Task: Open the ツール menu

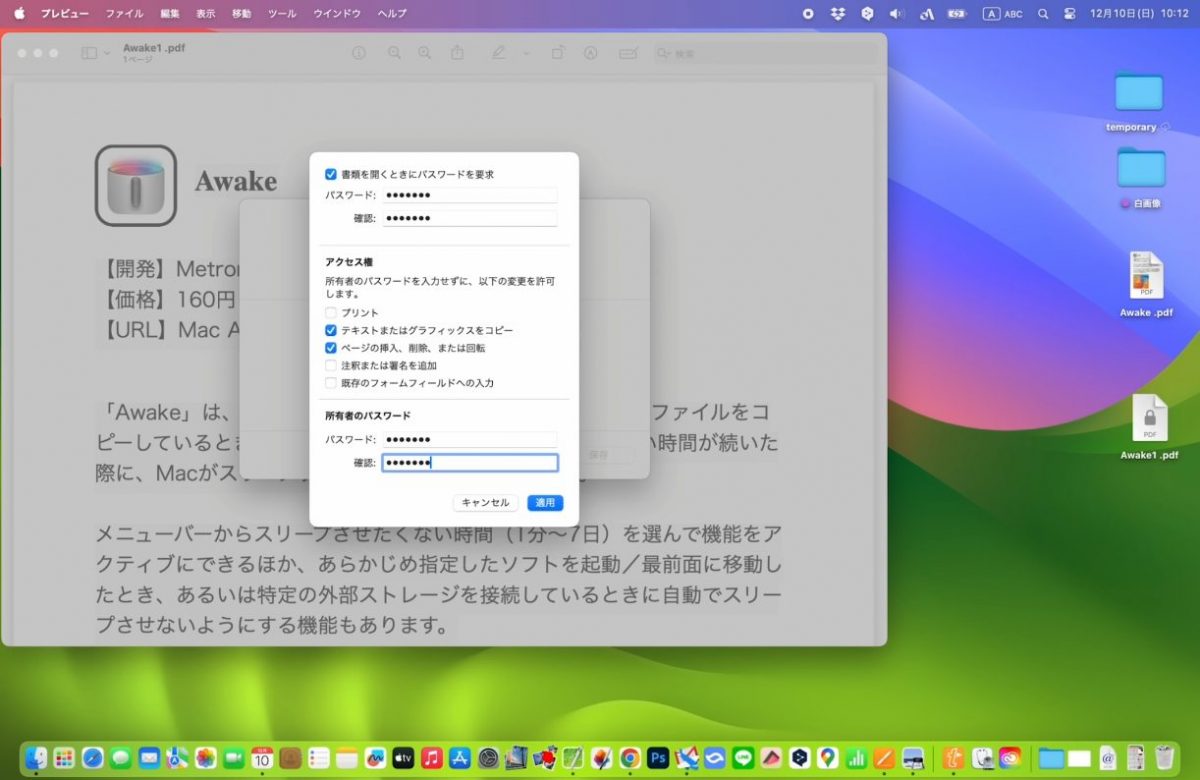Action: [282, 14]
